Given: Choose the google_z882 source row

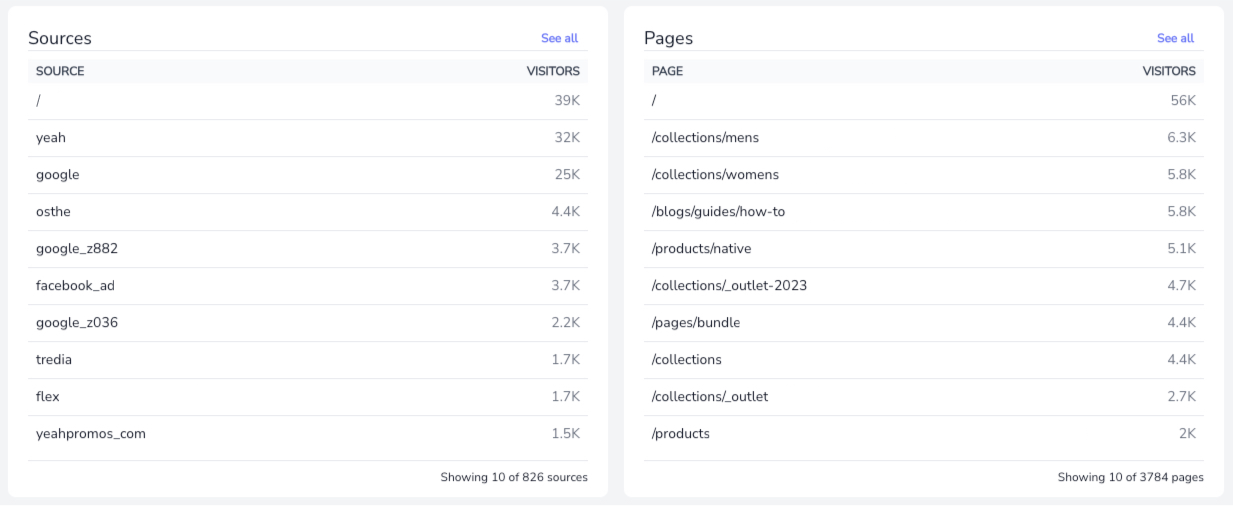Looking at the screenshot, I should pos(308,249).
